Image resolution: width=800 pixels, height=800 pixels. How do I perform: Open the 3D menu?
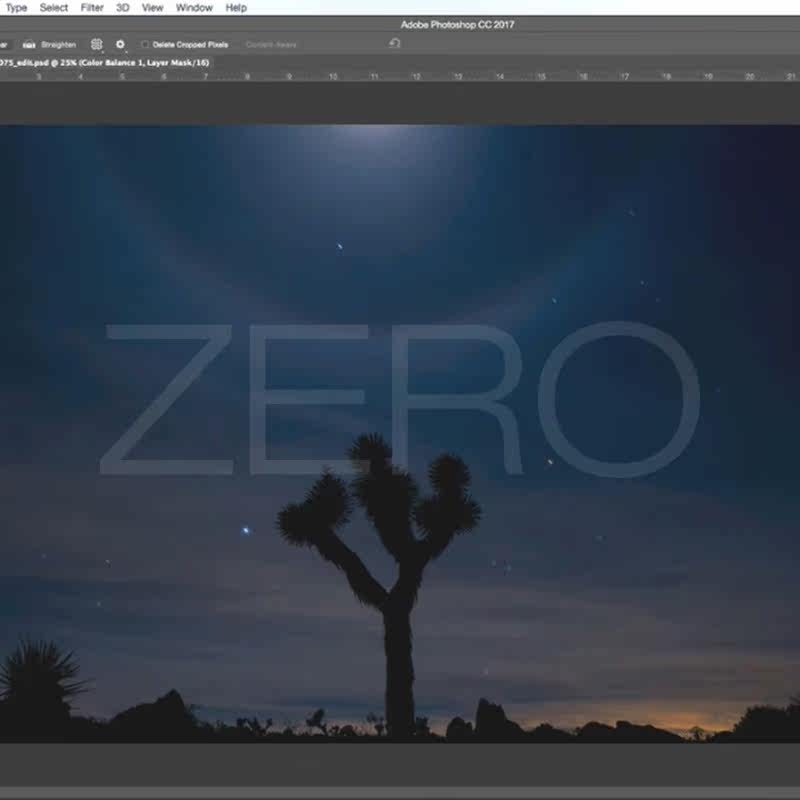pyautogui.click(x=122, y=7)
